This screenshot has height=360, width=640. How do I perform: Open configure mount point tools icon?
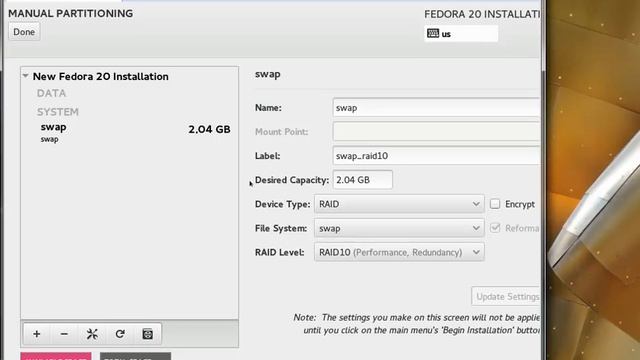click(92, 334)
